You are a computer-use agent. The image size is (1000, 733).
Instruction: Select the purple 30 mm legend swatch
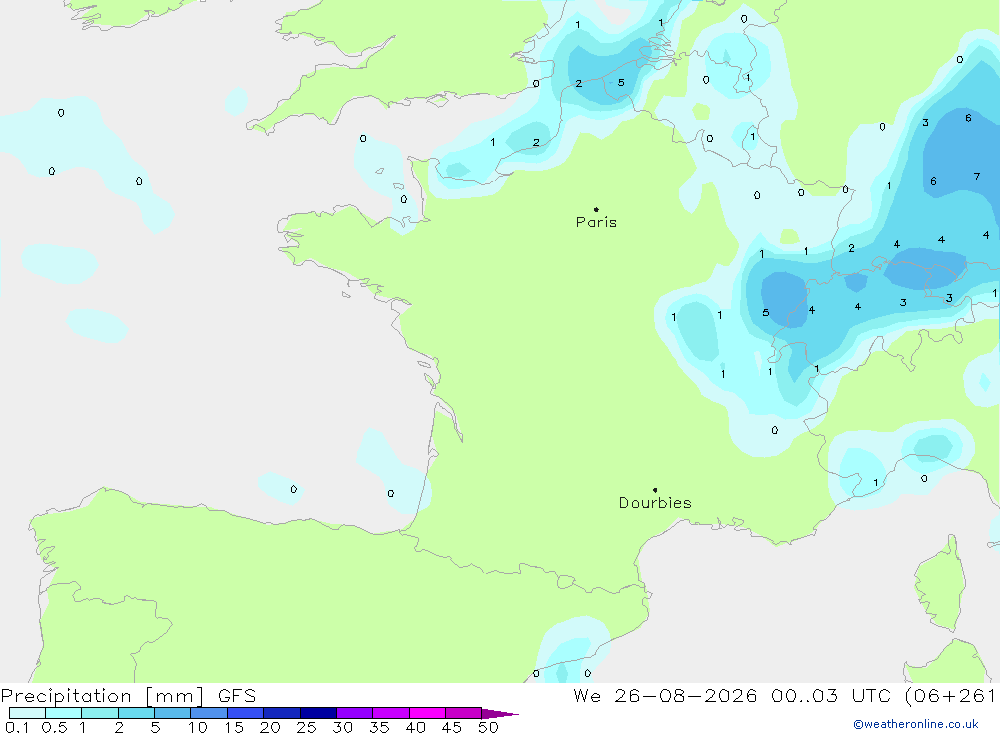tap(354, 713)
